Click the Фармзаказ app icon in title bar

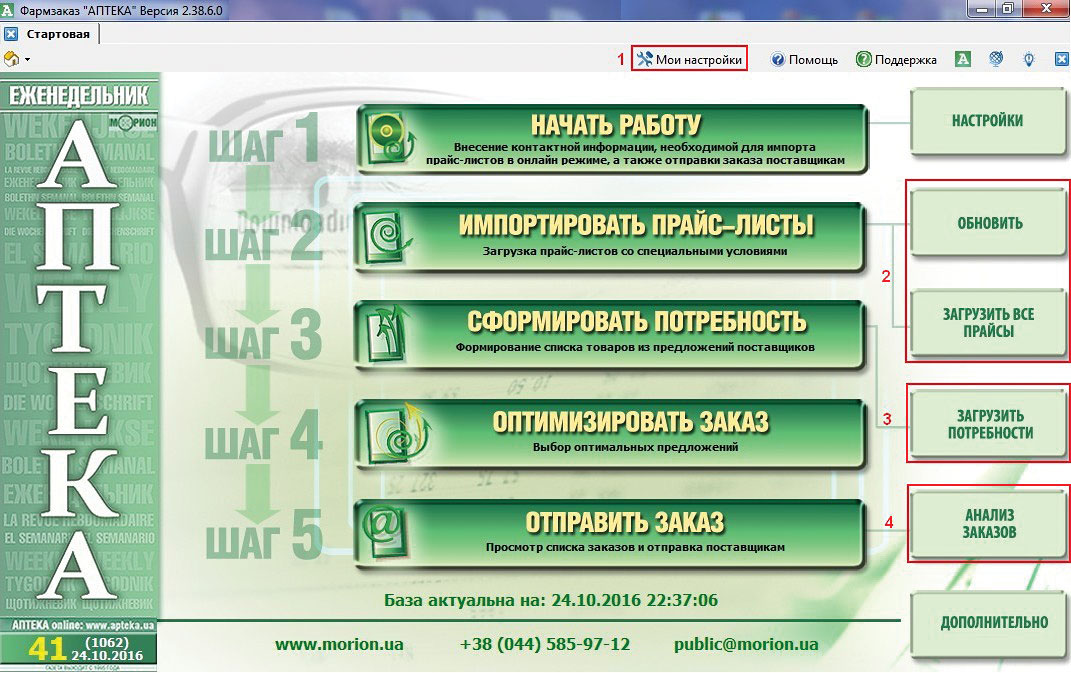tap(8, 10)
